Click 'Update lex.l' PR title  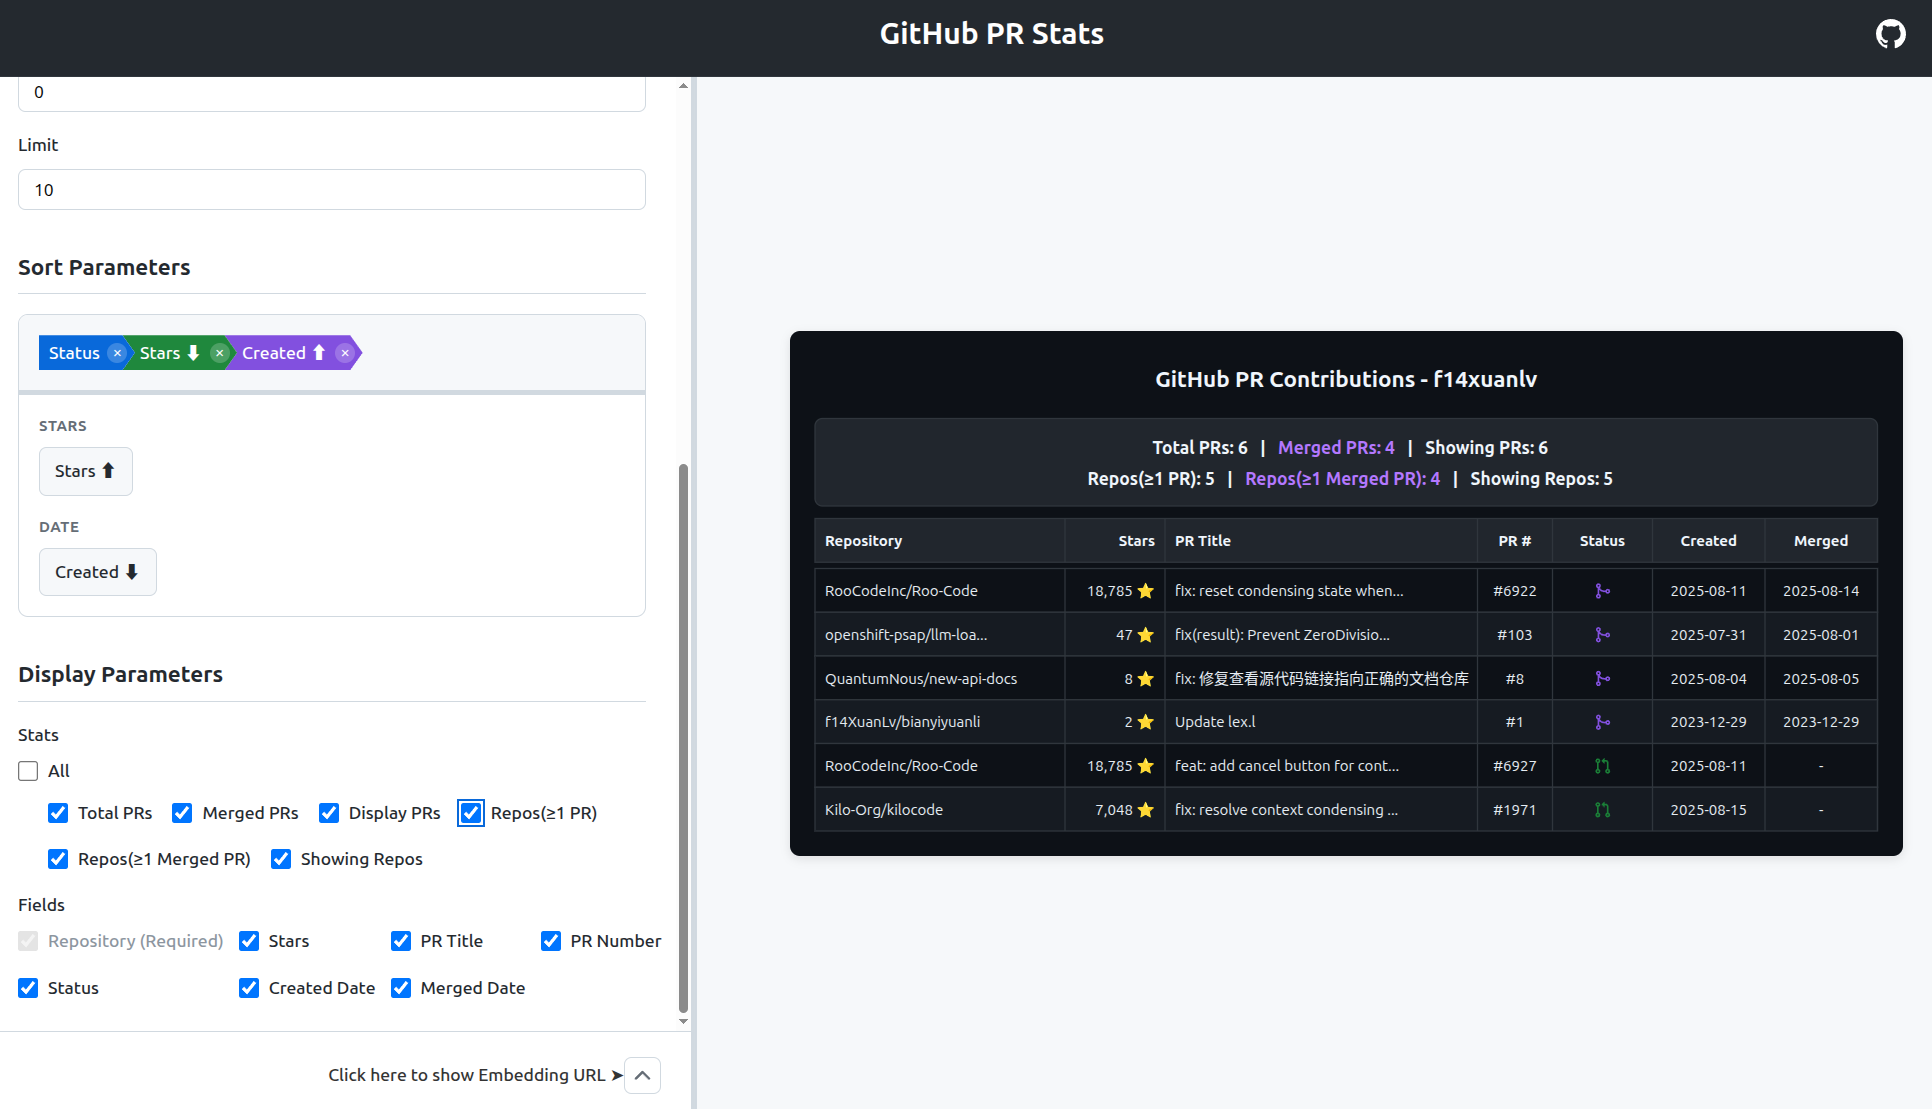coord(1215,722)
